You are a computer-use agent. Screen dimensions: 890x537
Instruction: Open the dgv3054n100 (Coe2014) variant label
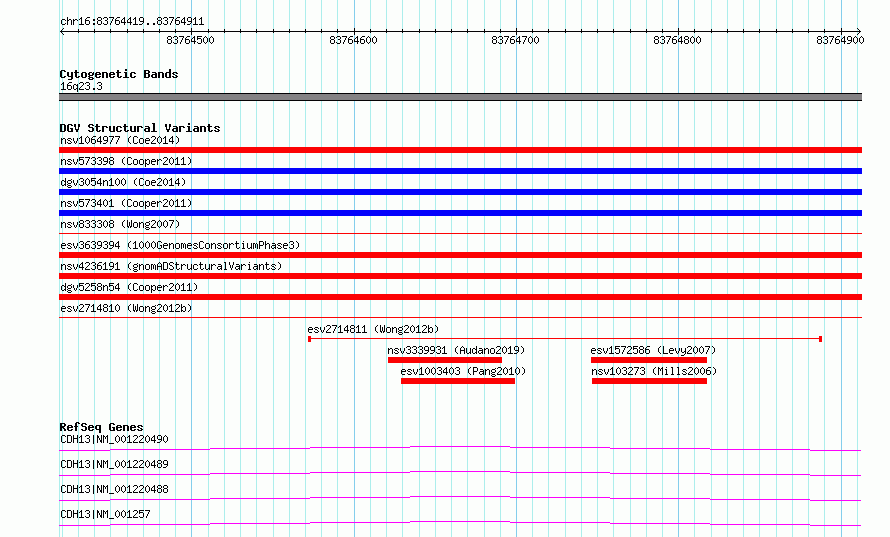(x=123, y=182)
